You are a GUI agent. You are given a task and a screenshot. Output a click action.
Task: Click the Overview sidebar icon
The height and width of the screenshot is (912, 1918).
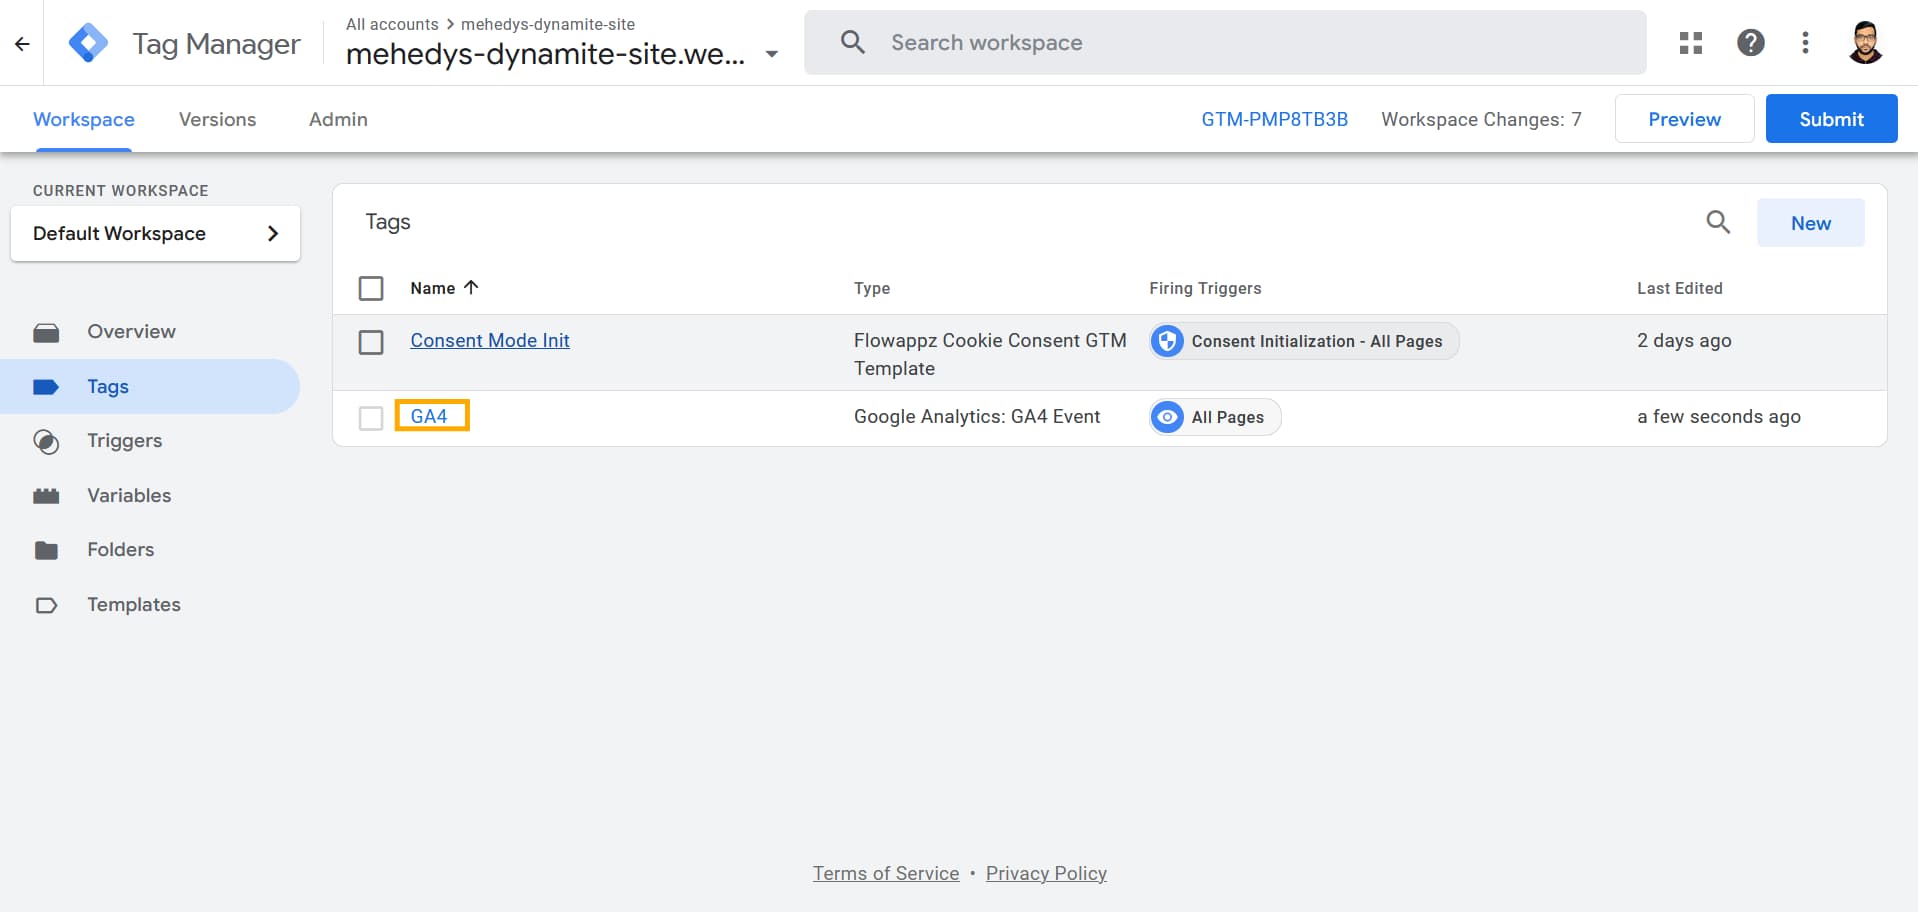(x=46, y=332)
